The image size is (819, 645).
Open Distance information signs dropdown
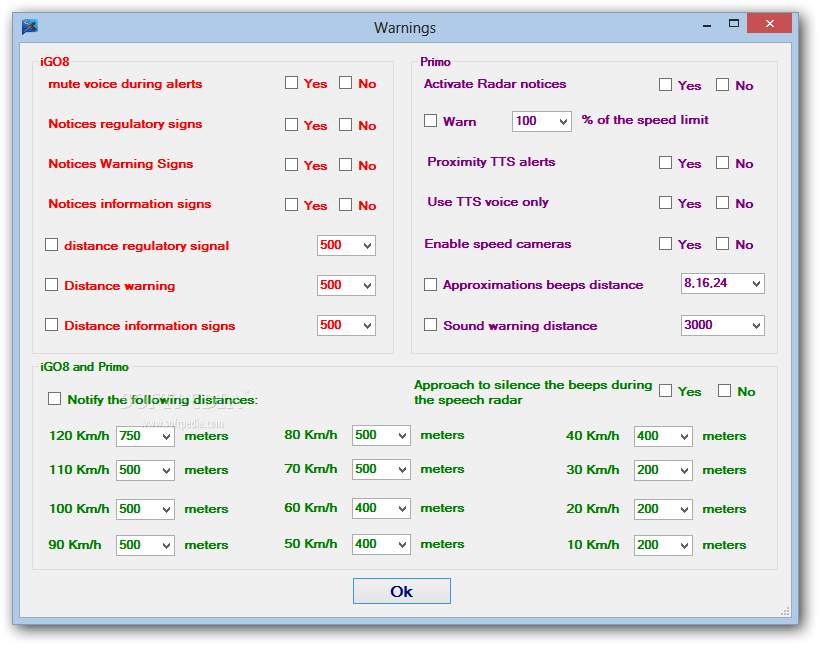click(x=346, y=325)
